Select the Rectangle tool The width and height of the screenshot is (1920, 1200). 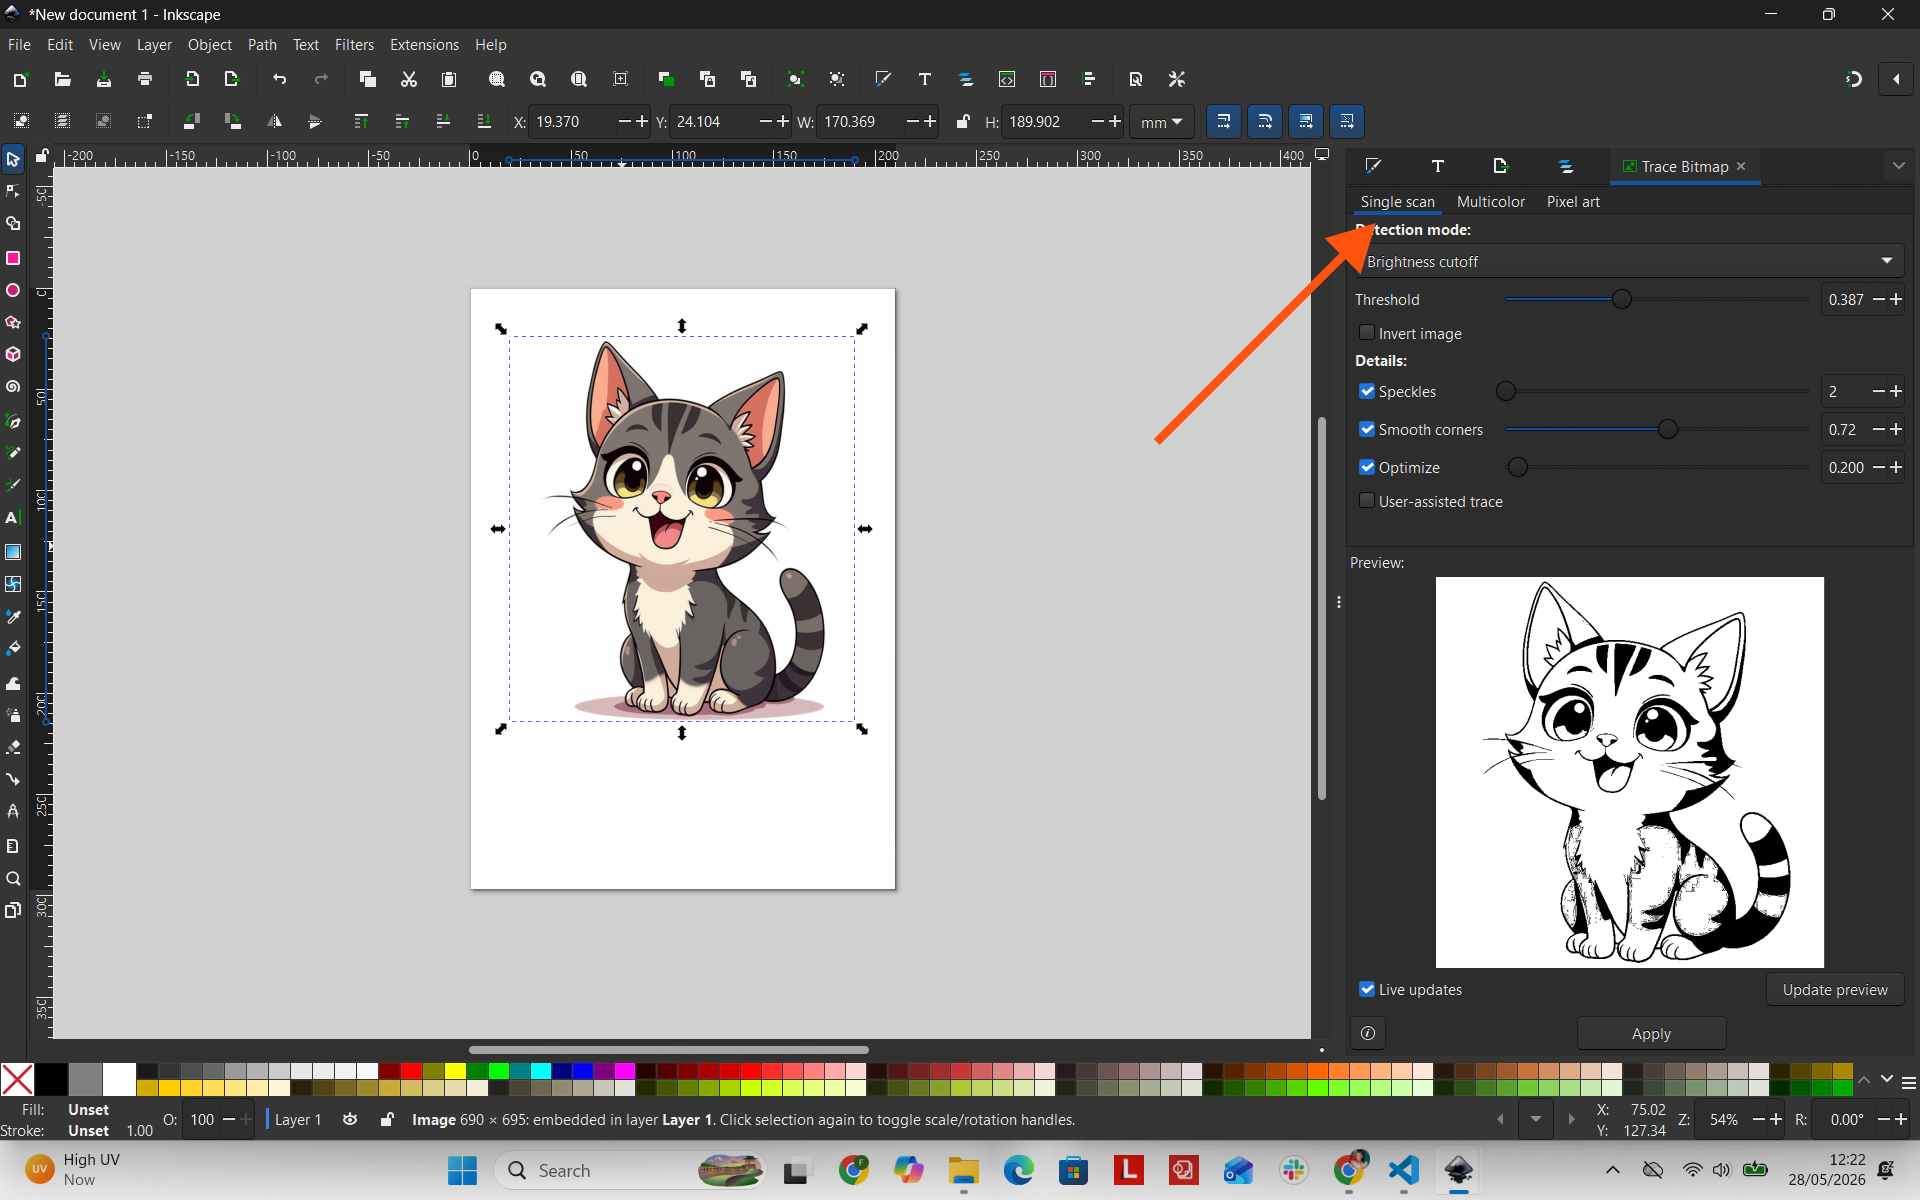coord(13,258)
